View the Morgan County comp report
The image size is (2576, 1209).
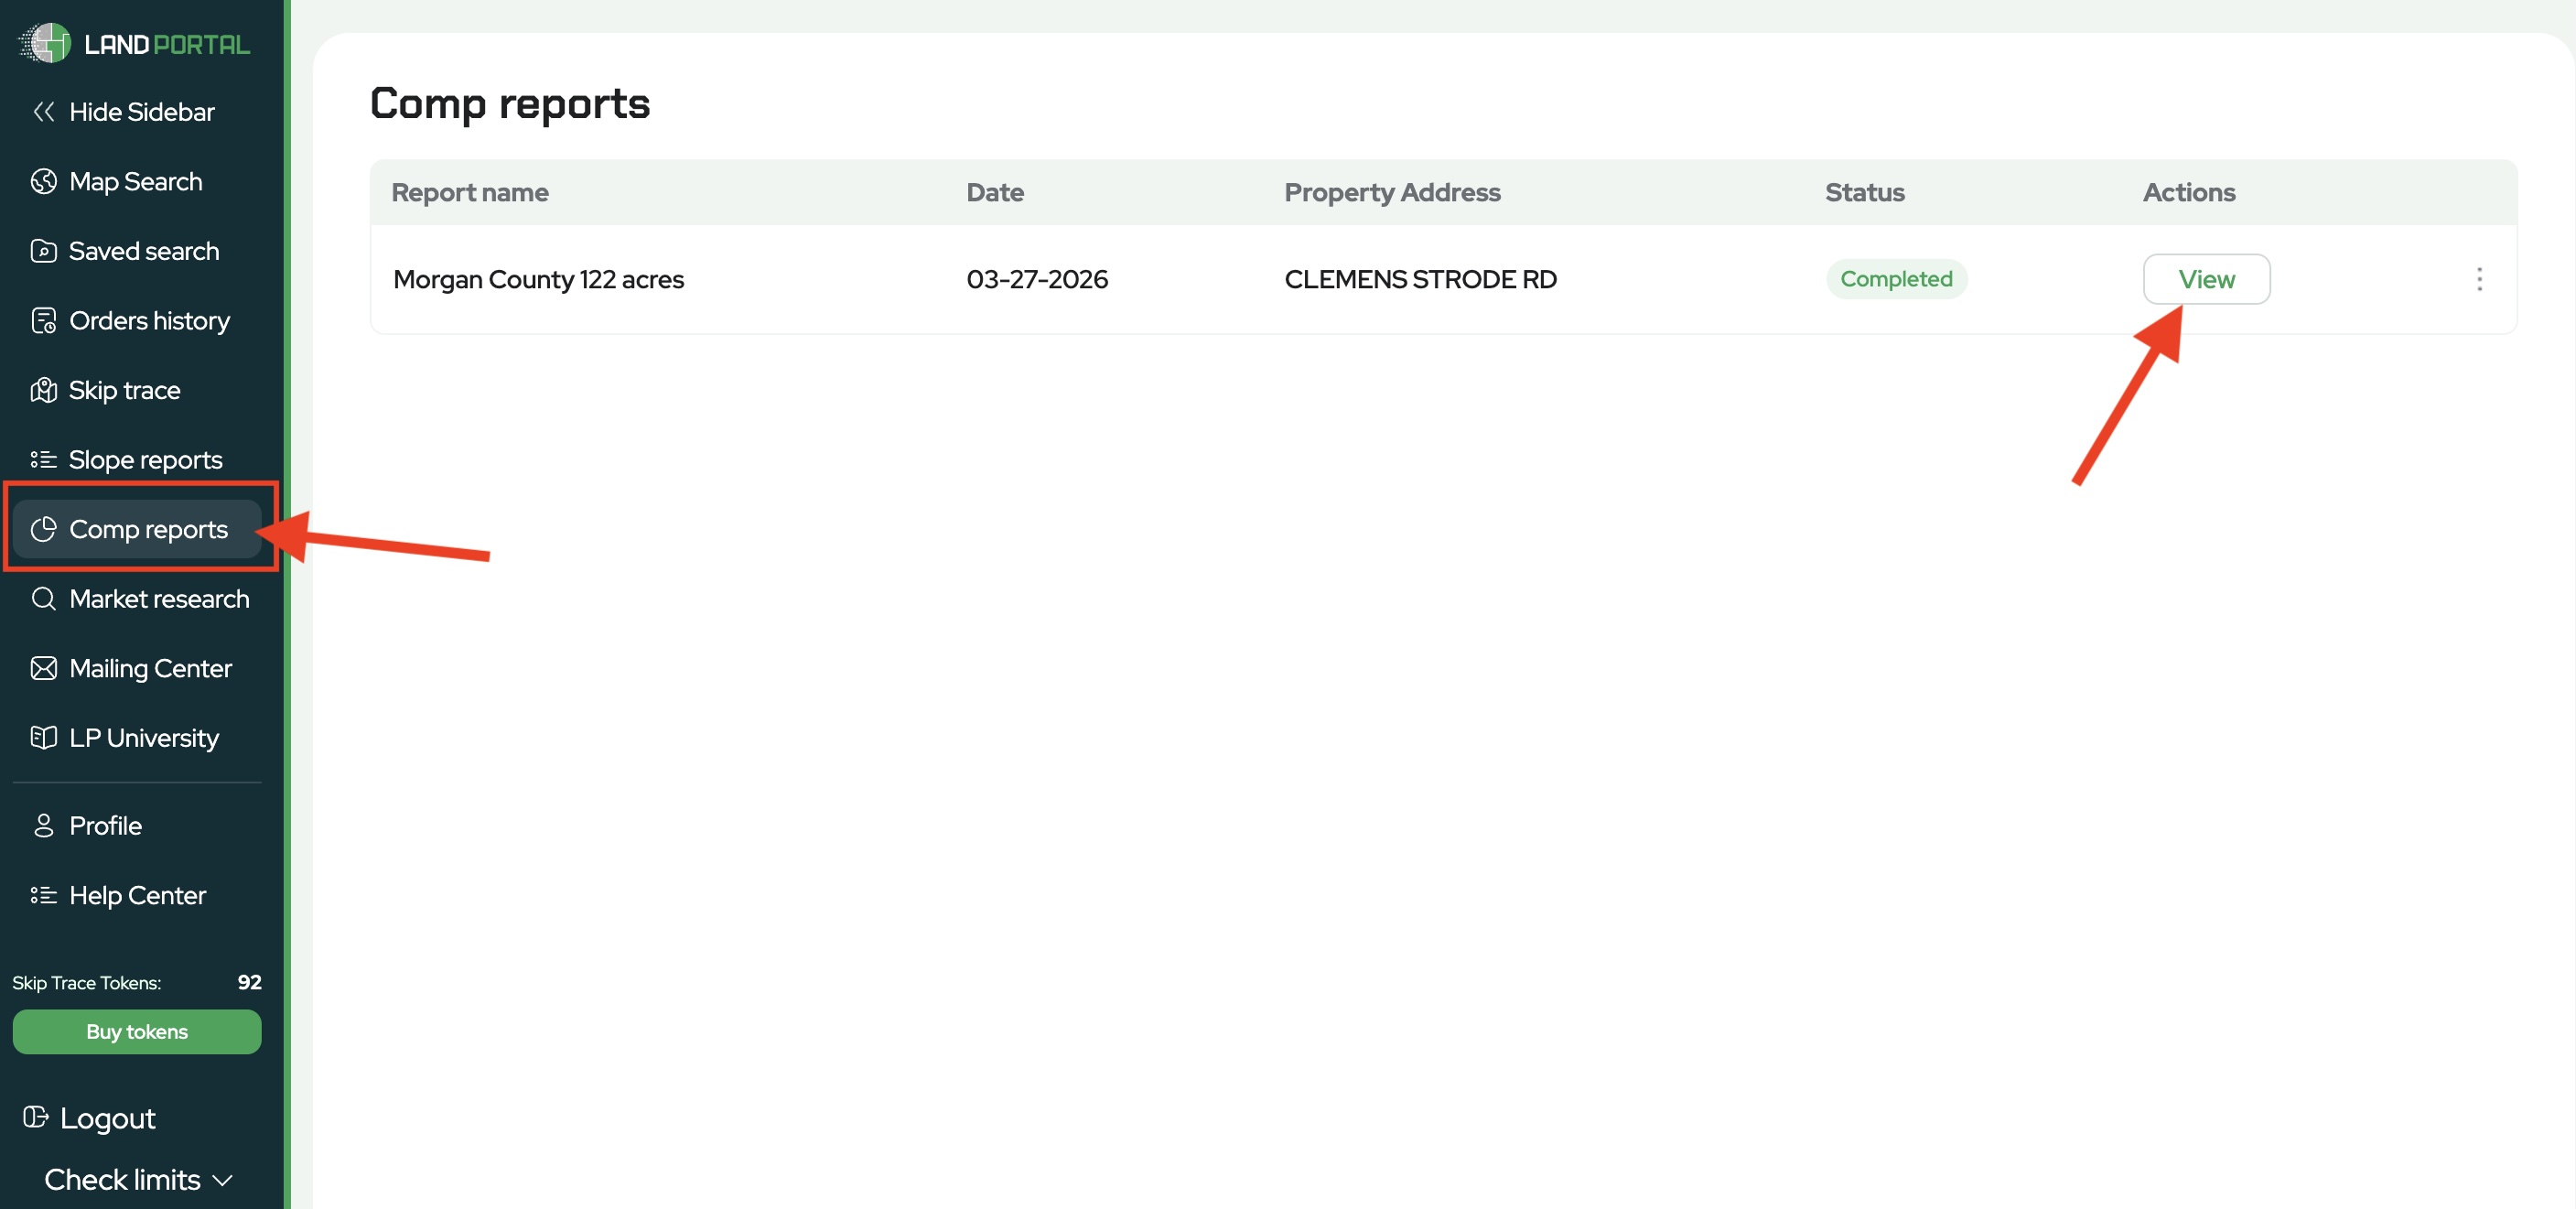tap(2205, 279)
